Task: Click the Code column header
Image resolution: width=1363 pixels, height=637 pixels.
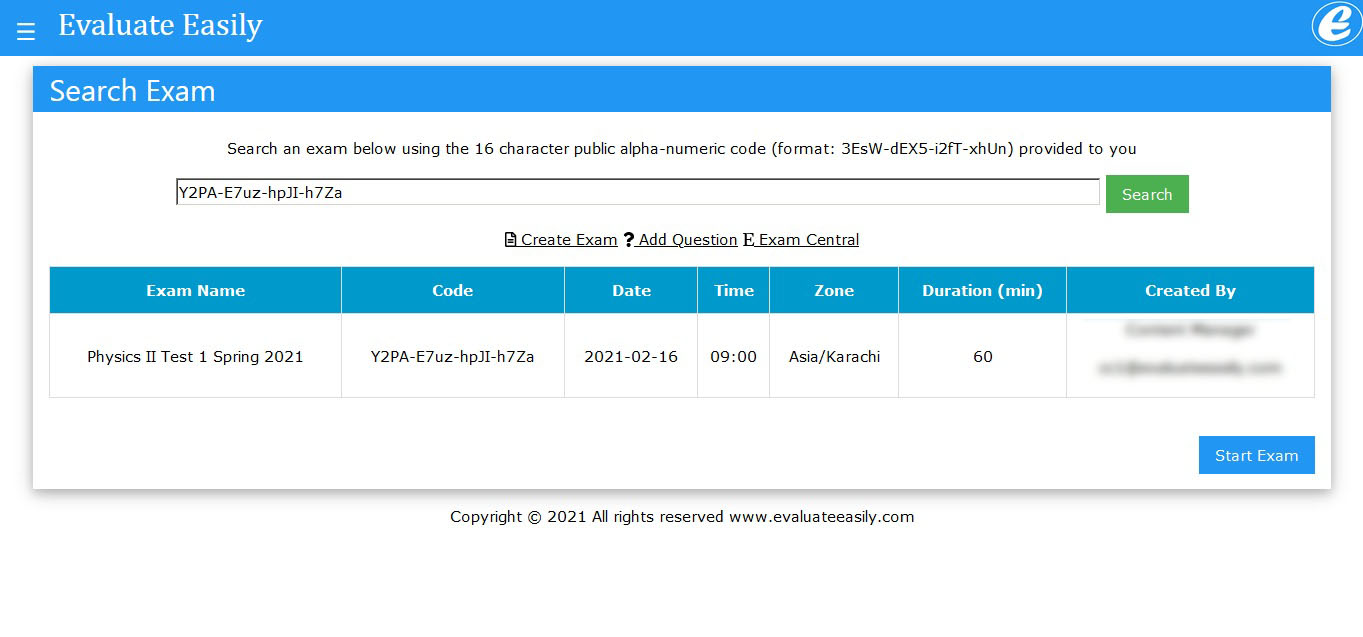Action: pos(452,291)
